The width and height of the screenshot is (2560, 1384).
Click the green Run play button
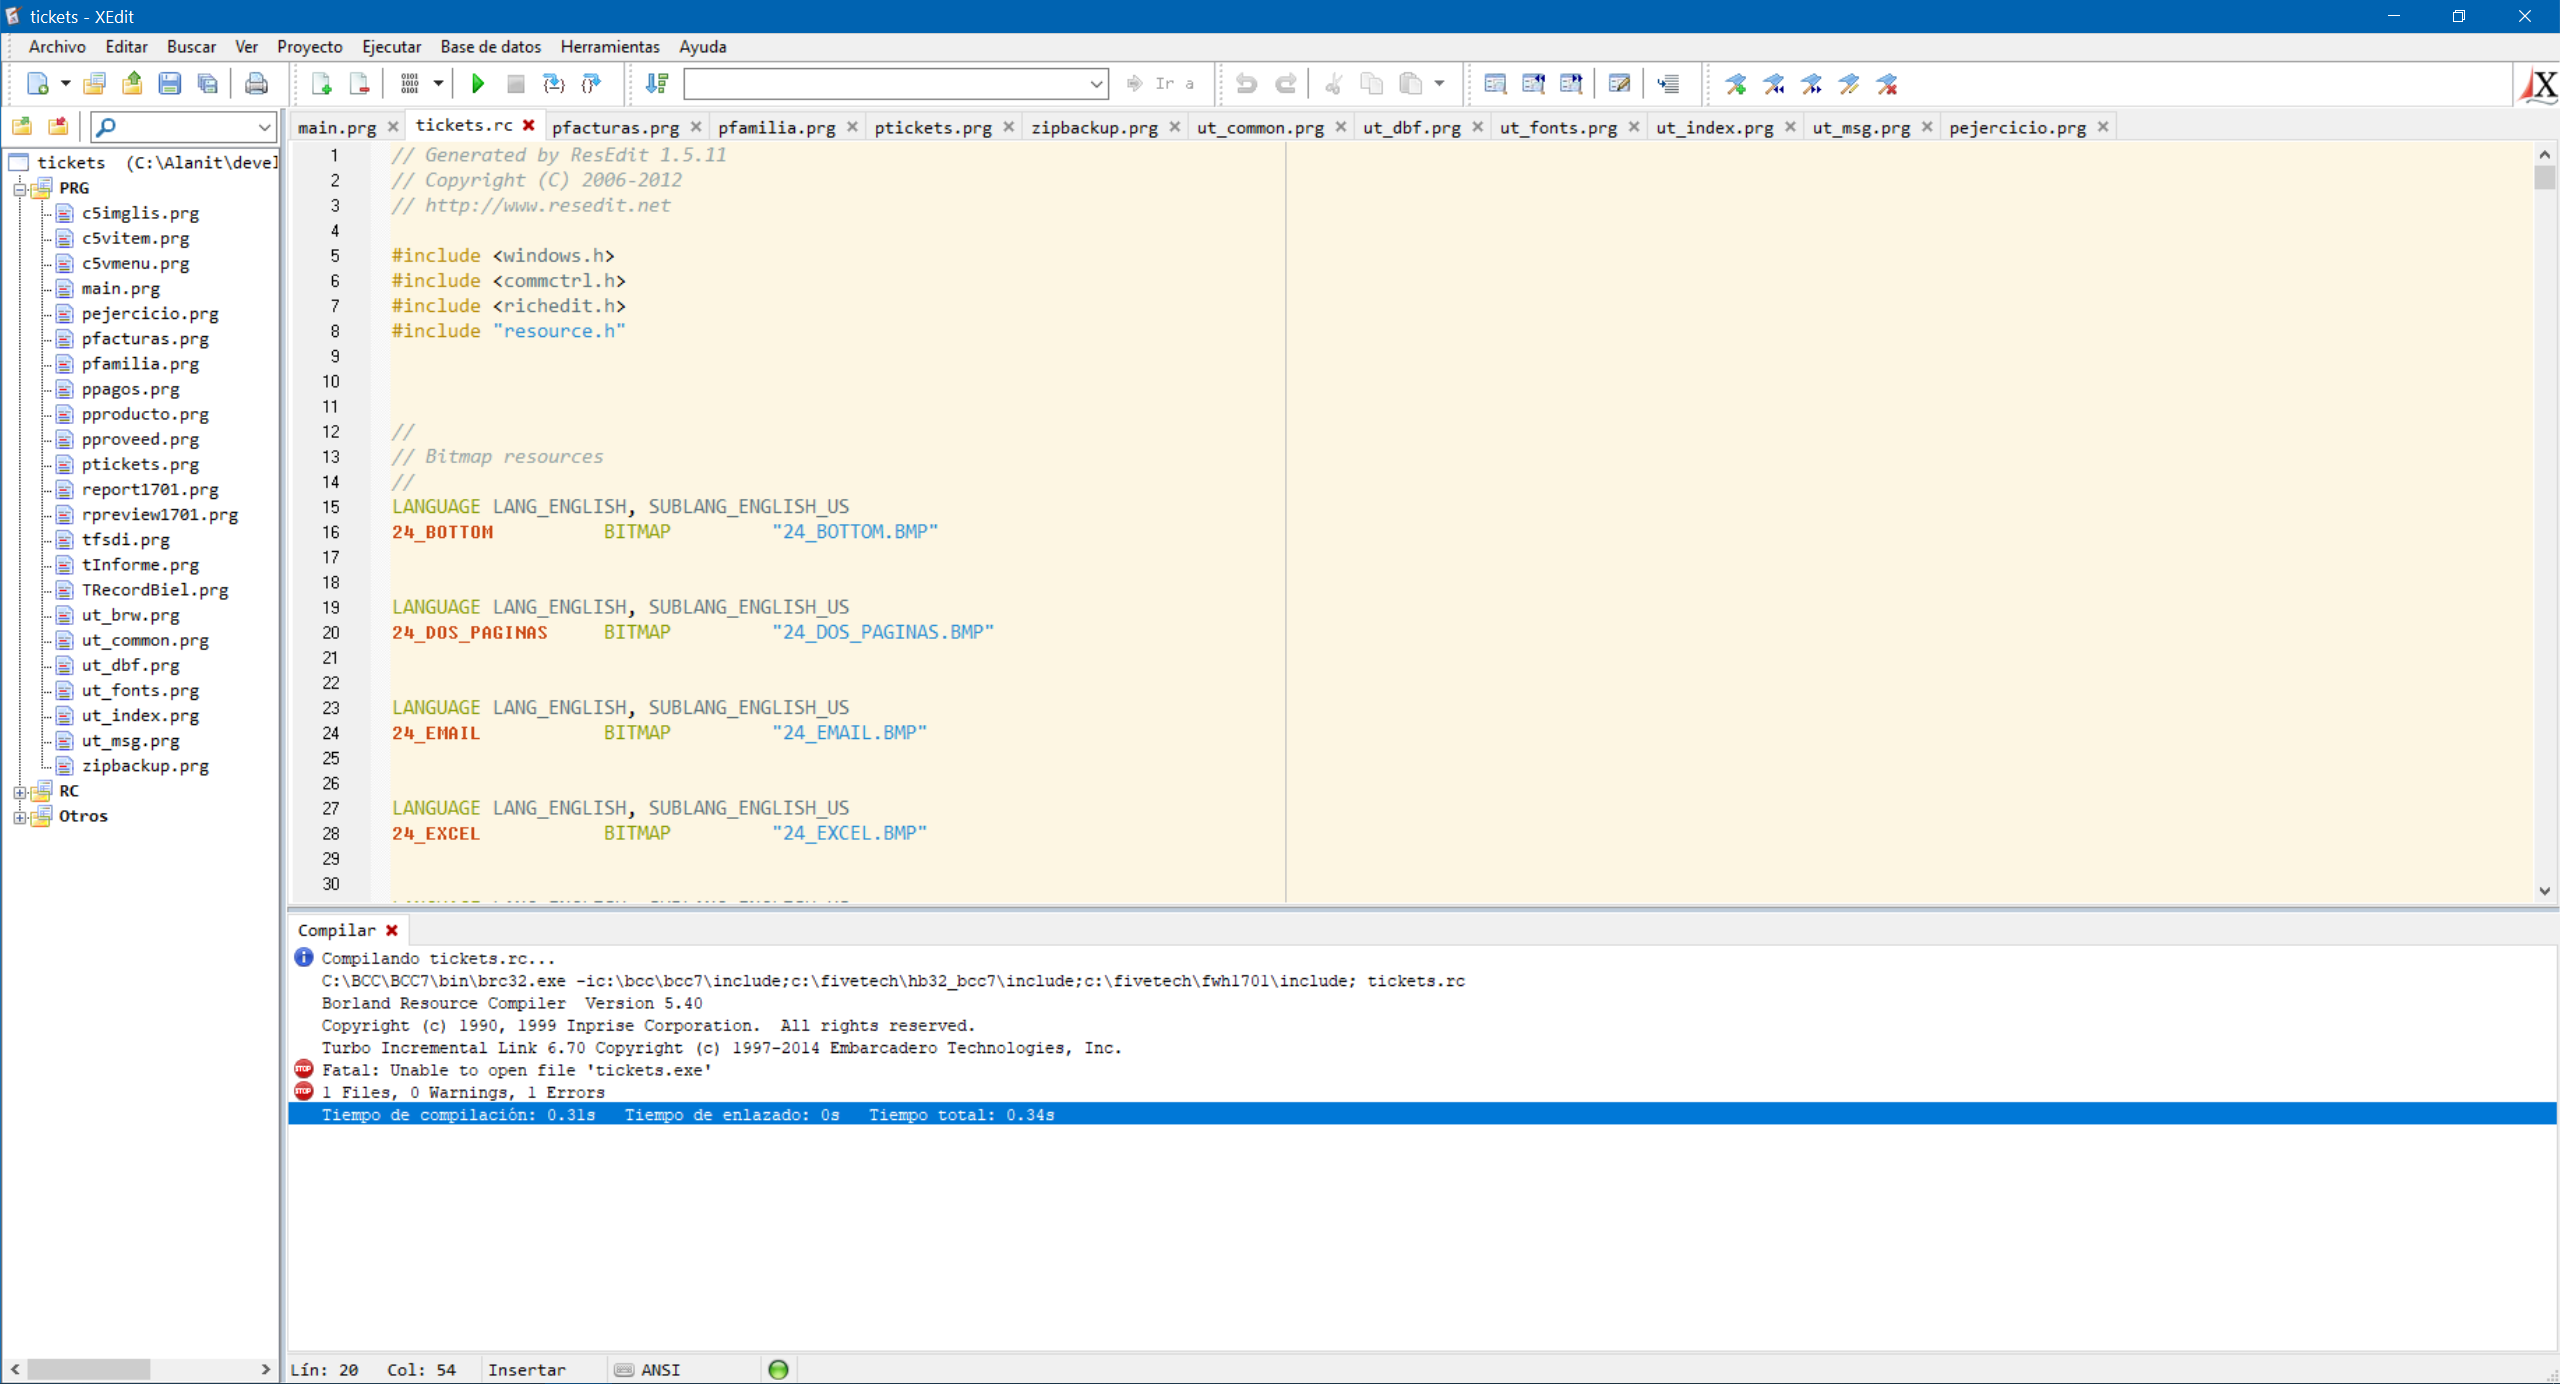click(477, 84)
